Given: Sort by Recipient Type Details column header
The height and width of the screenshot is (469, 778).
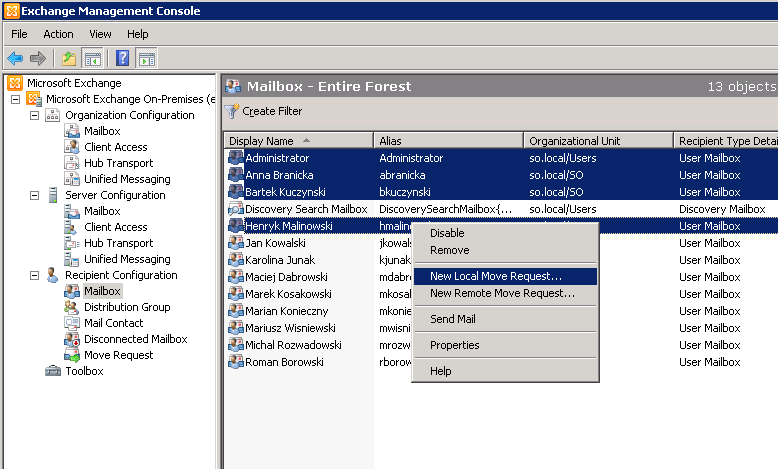Looking at the screenshot, I should 726,141.
